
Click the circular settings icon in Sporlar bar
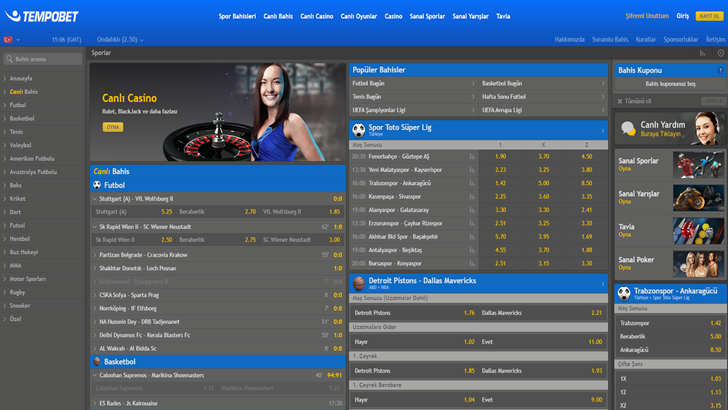pos(721,53)
